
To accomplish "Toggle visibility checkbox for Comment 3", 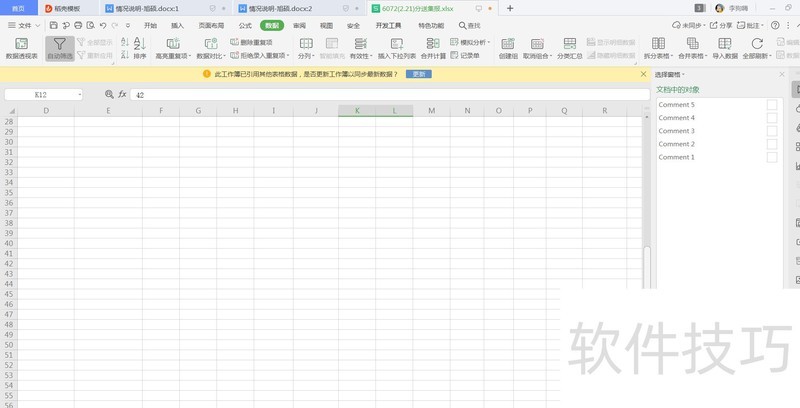I will (772, 131).
